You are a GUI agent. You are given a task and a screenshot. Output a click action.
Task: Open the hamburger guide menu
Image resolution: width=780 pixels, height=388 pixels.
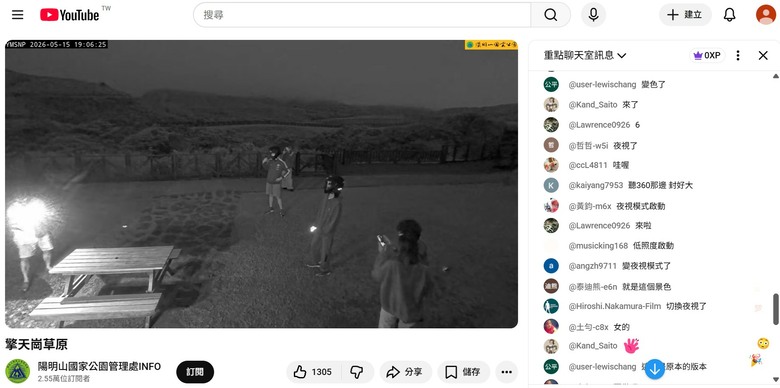(17, 15)
